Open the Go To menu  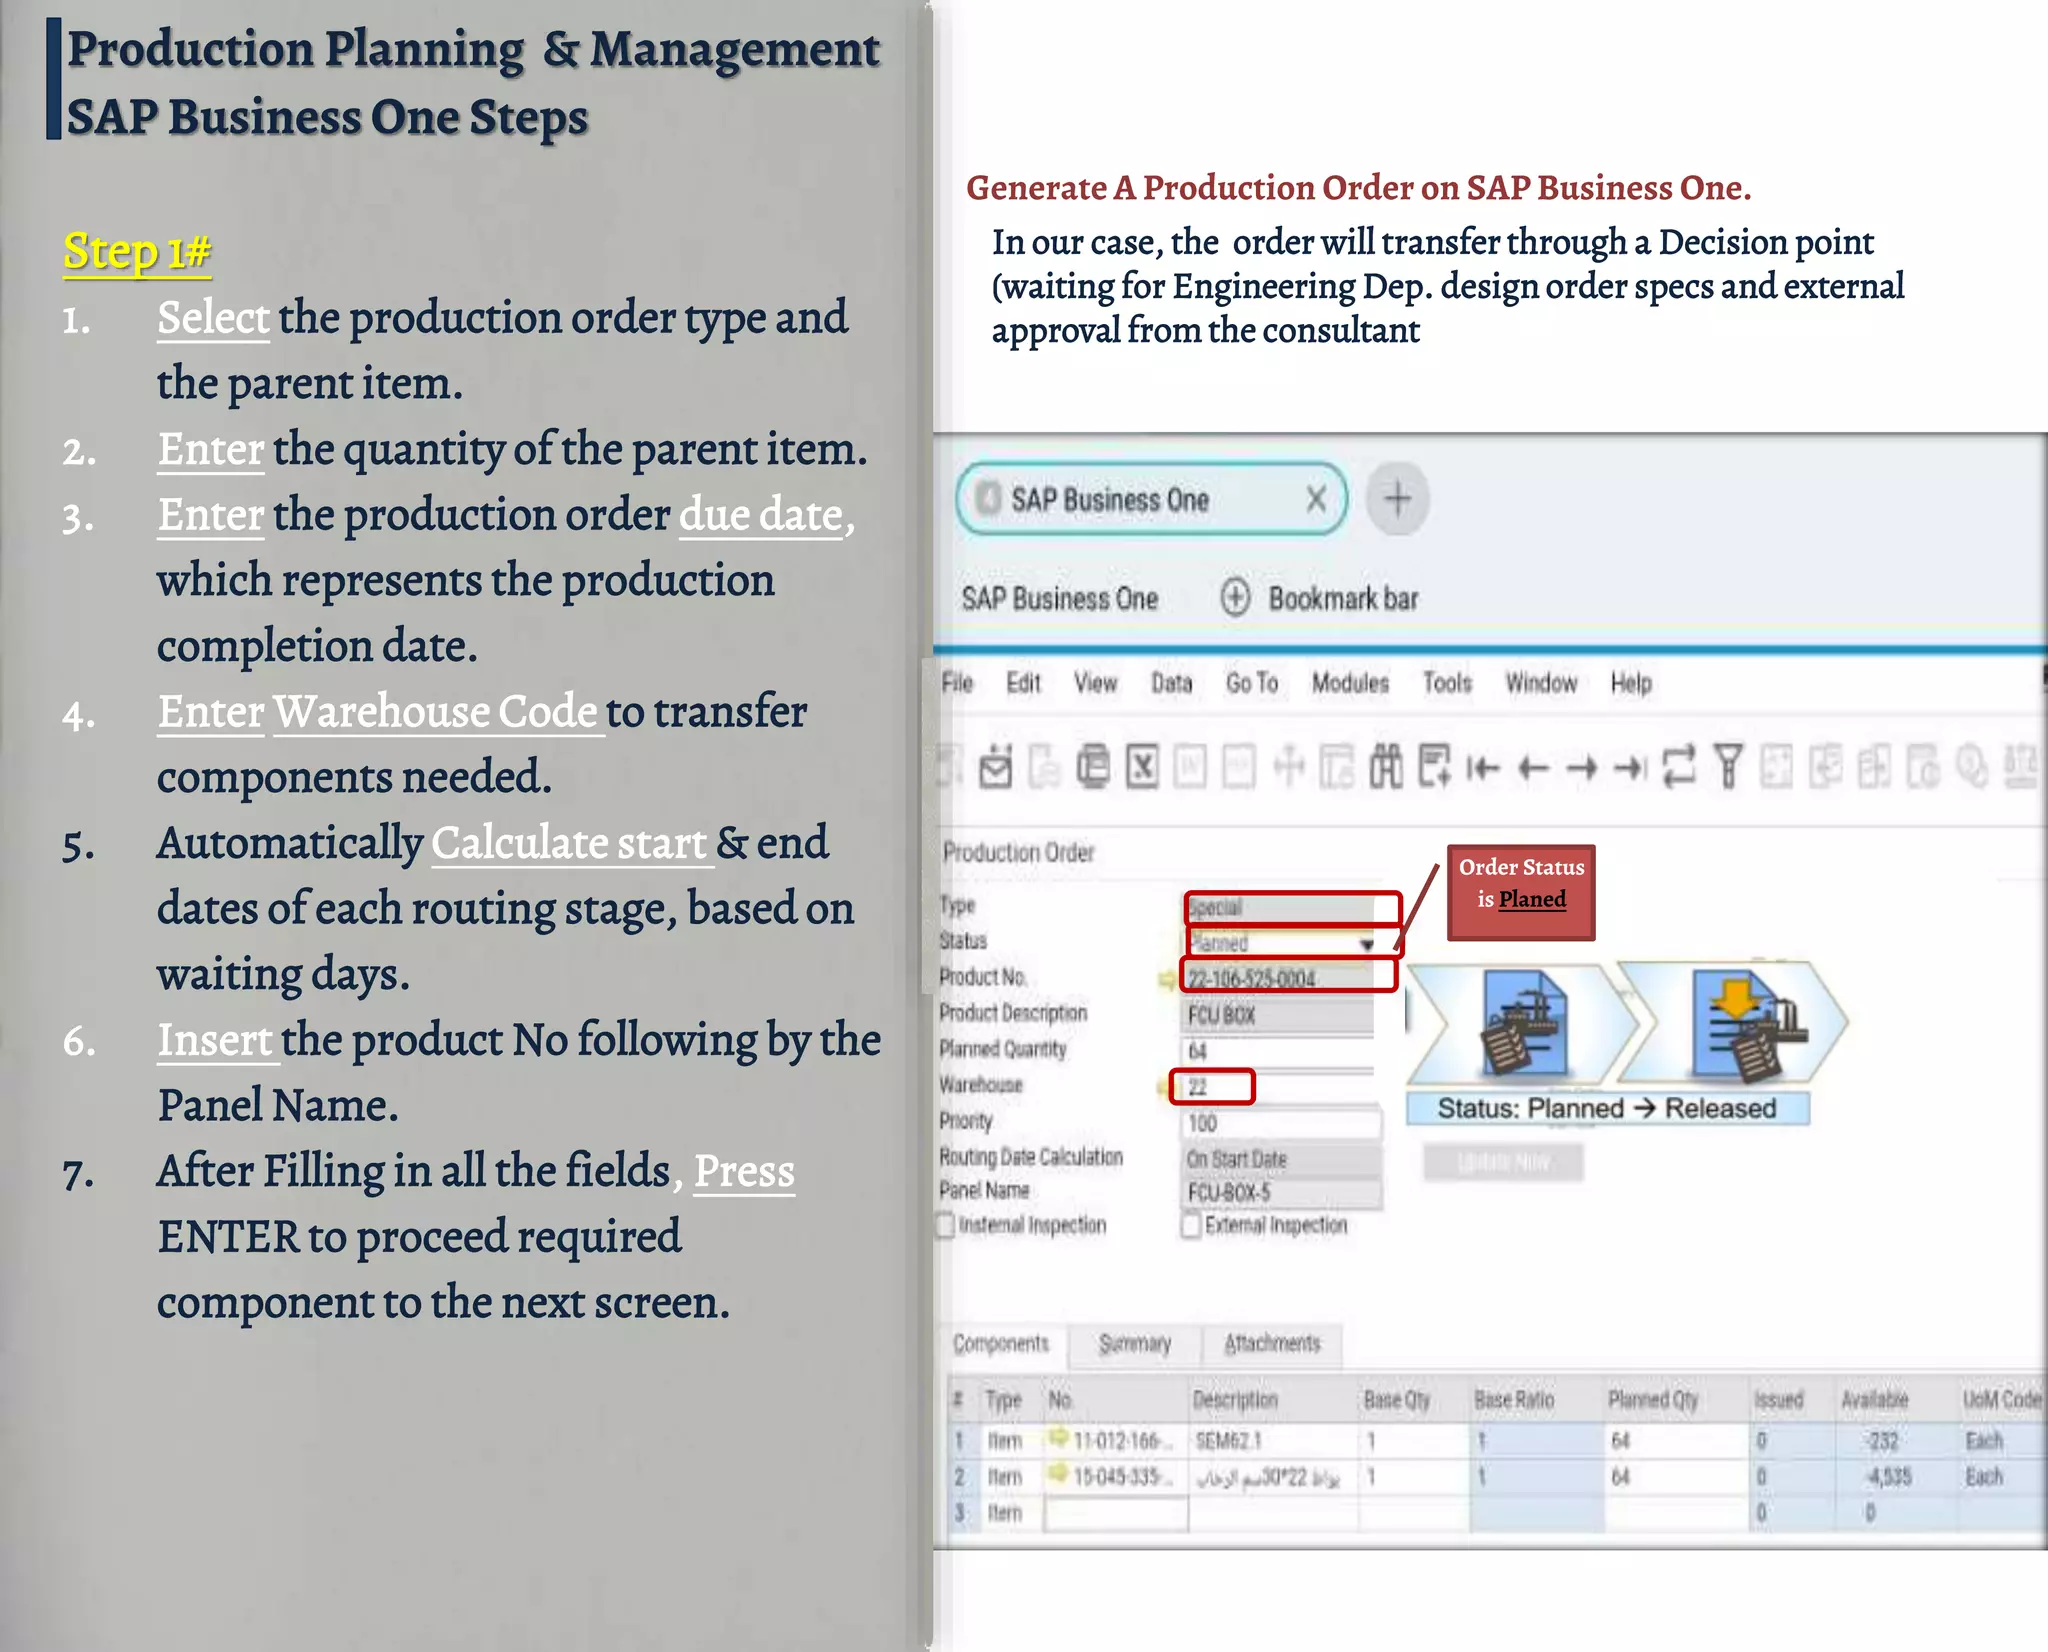click(1252, 683)
